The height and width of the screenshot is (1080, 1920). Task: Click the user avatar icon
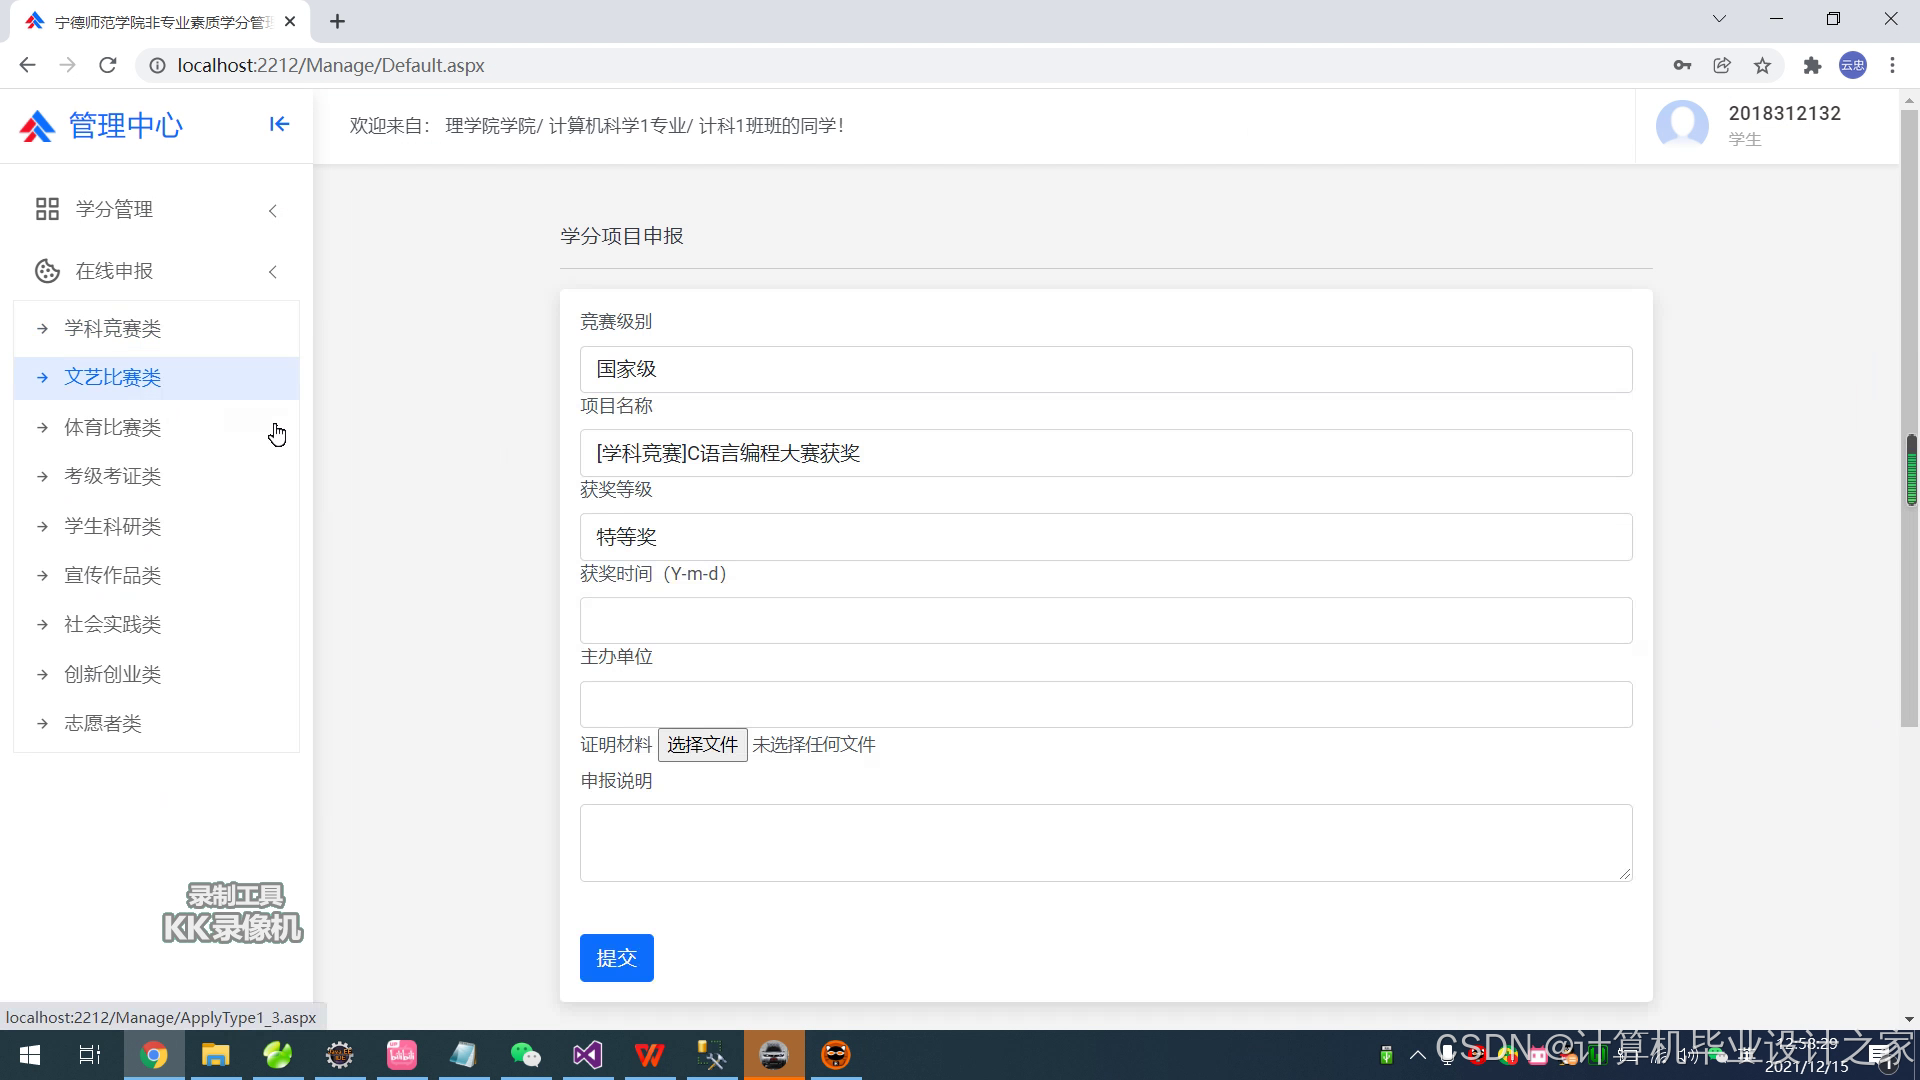(1682, 125)
